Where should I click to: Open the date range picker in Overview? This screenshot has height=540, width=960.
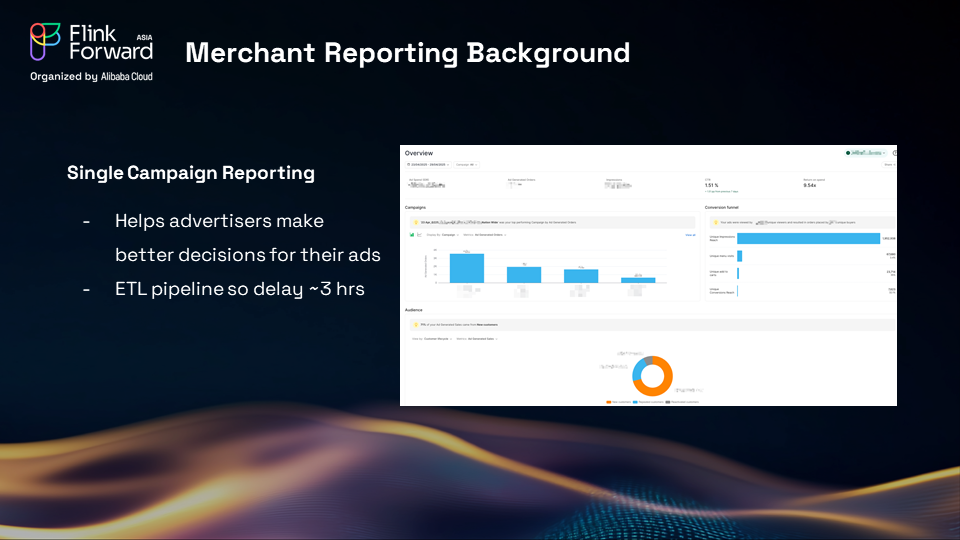tap(428, 165)
